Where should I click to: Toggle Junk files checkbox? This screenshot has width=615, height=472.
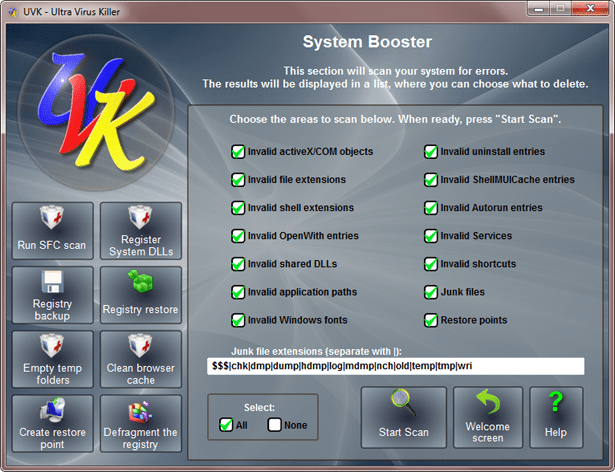pos(431,292)
